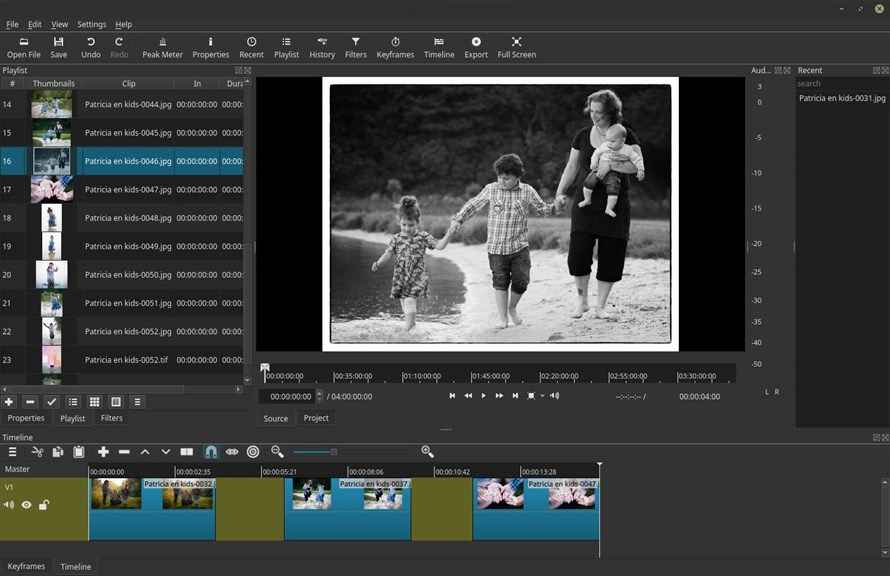Image resolution: width=890 pixels, height=576 pixels.
Task: Toggle snapping magnet in timeline toolbar
Action: point(211,452)
